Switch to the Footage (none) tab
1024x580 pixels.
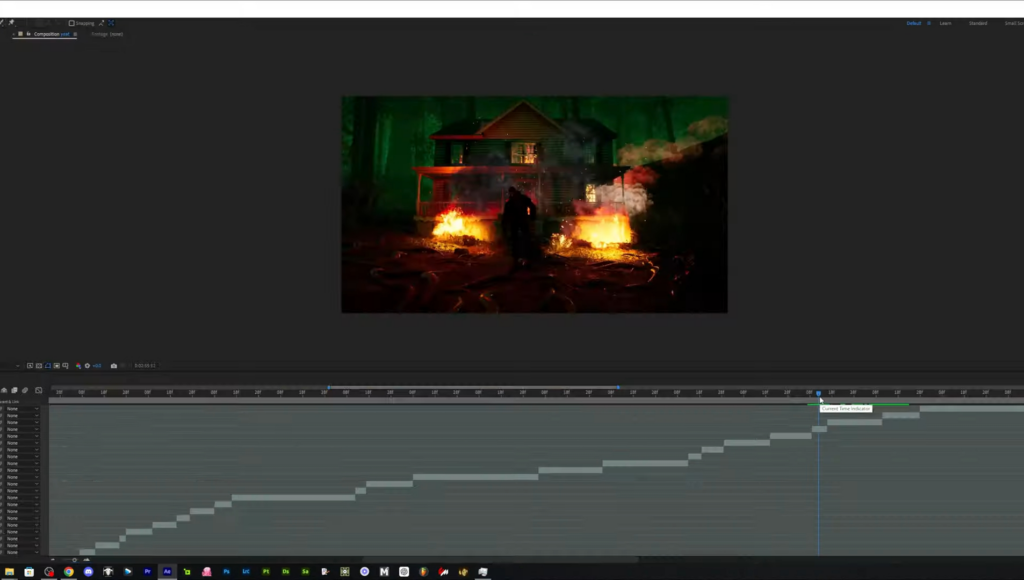click(x=107, y=34)
